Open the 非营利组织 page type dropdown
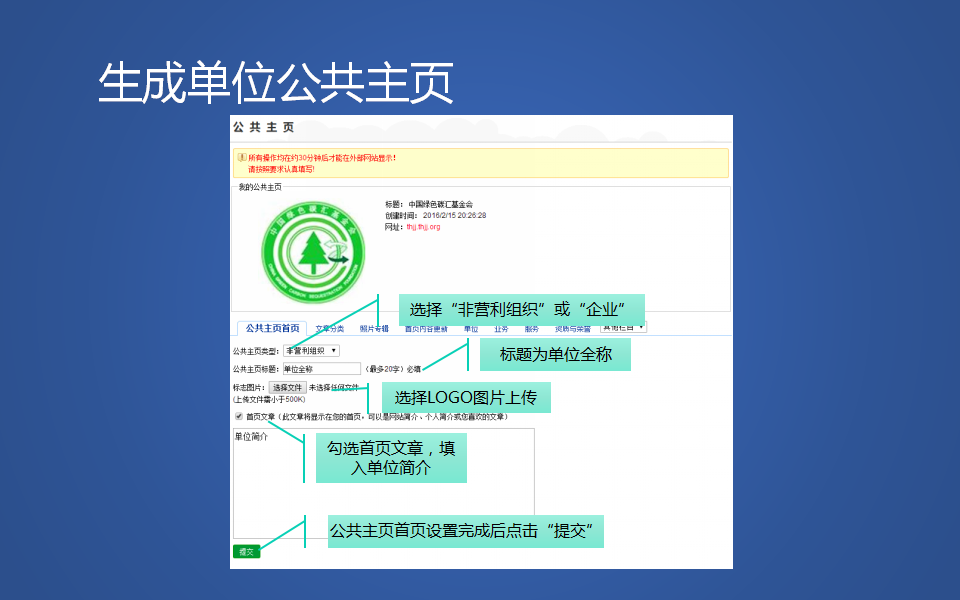Image resolution: width=960 pixels, height=600 pixels. coord(311,351)
